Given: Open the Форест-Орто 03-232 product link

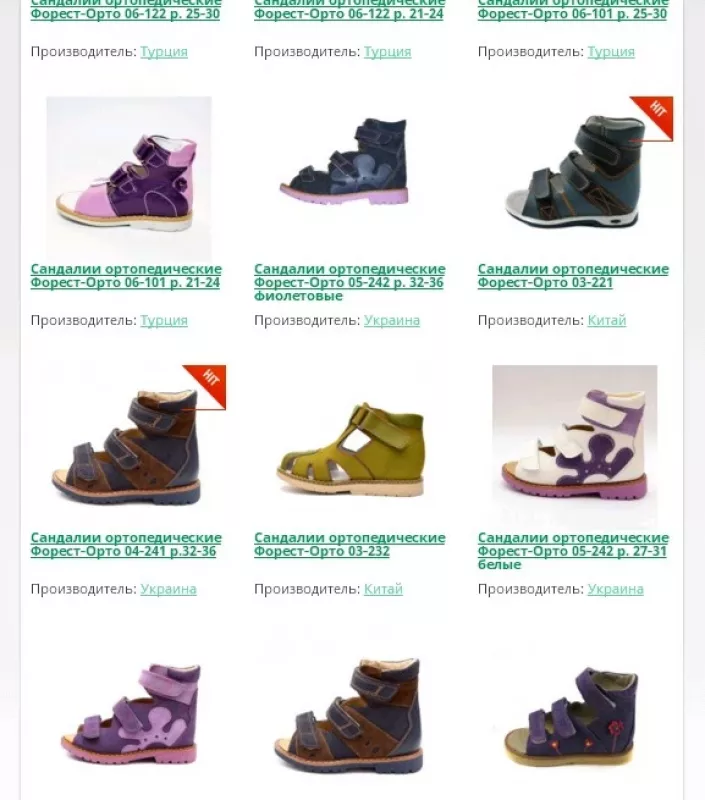Looking at the screenshot, I should tap(349, 544).
